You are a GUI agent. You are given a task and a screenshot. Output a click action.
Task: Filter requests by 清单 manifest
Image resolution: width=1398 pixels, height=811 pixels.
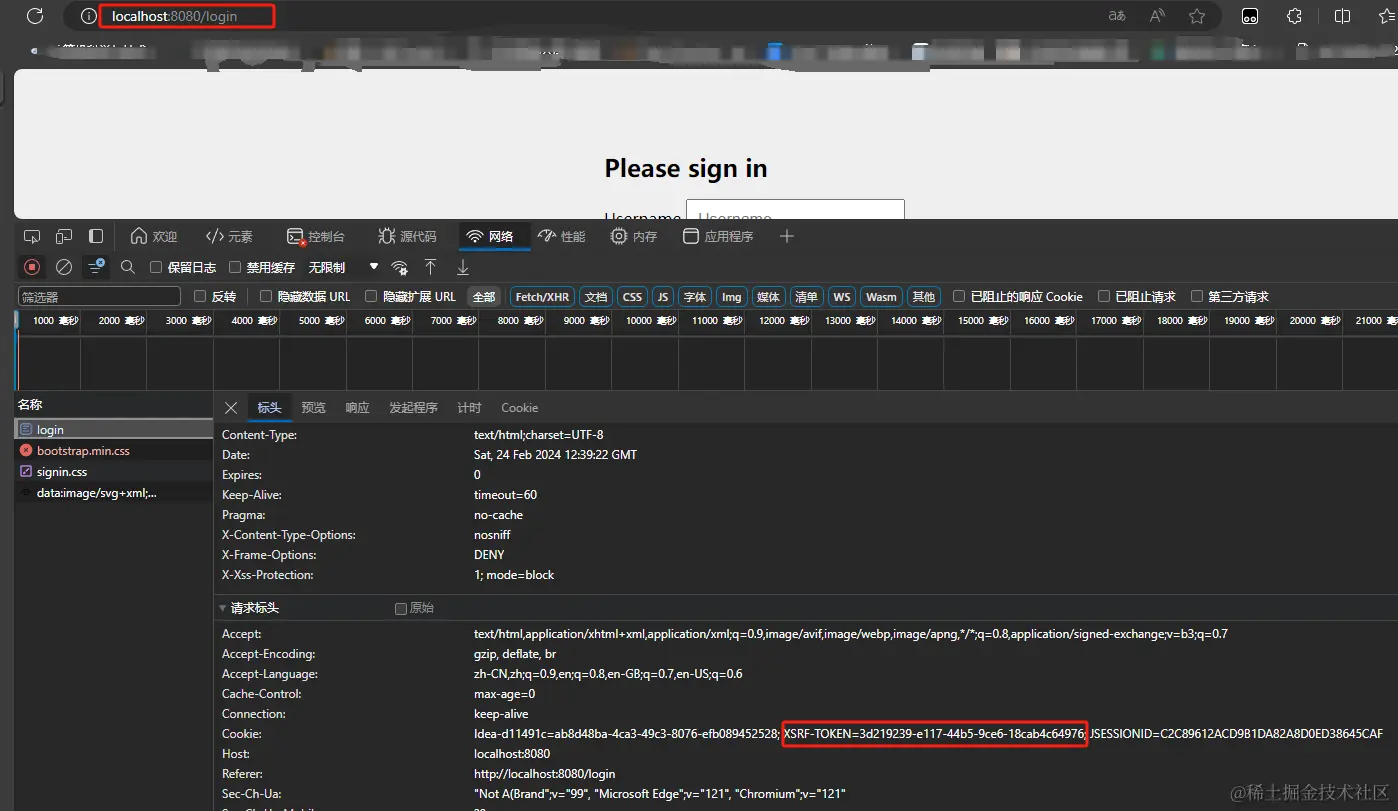pos(806,297)
